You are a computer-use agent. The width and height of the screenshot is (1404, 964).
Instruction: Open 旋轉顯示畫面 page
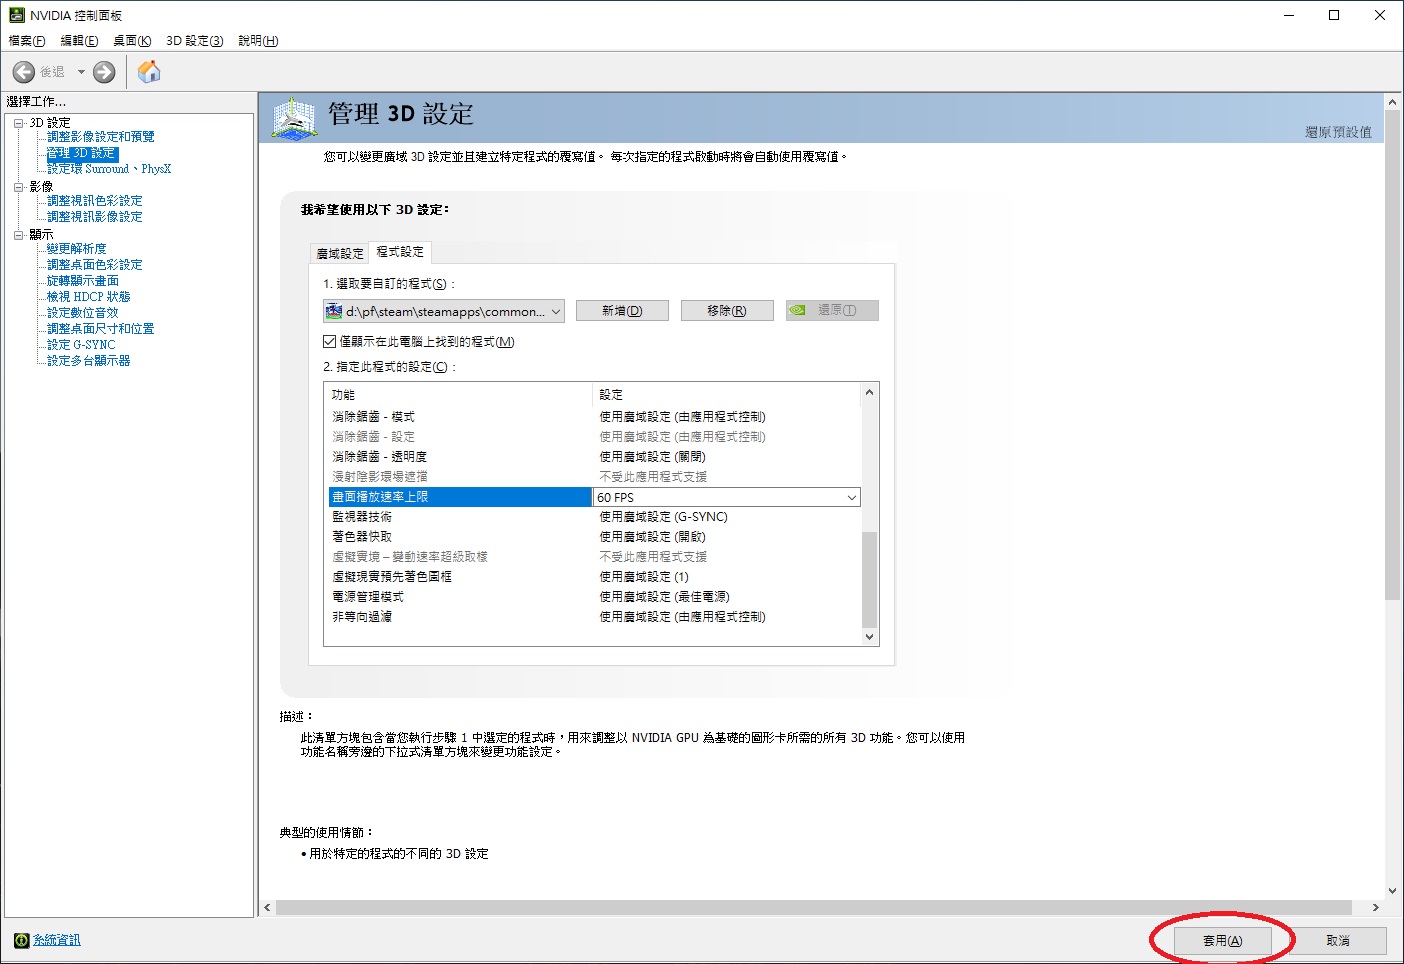point(83,281)
